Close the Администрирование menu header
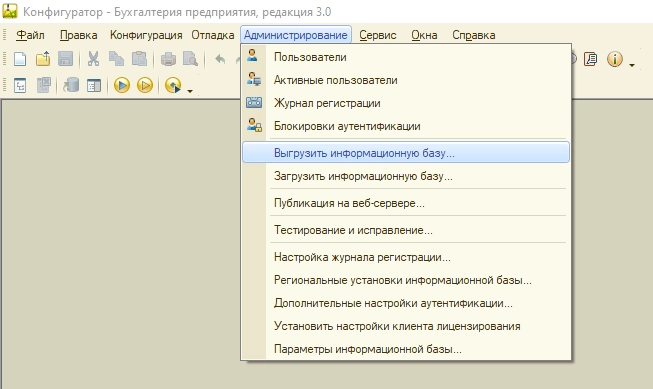This screenshot has height=389, width=653. point(296,35)
